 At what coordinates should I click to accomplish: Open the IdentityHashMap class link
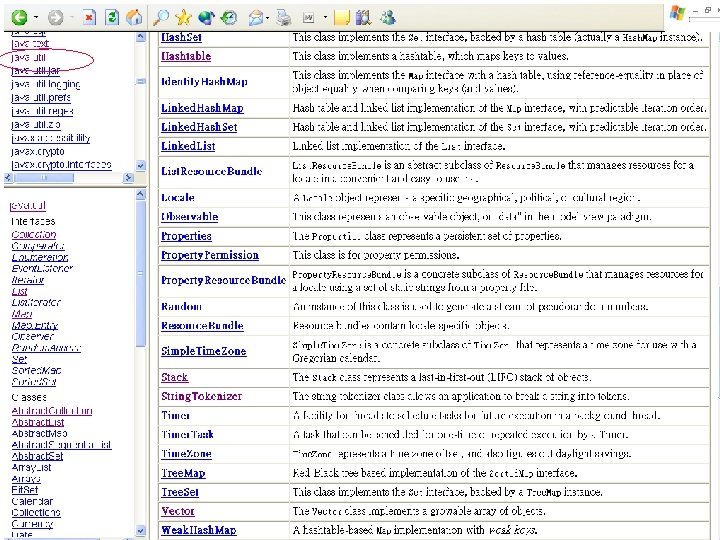(204, 82)
